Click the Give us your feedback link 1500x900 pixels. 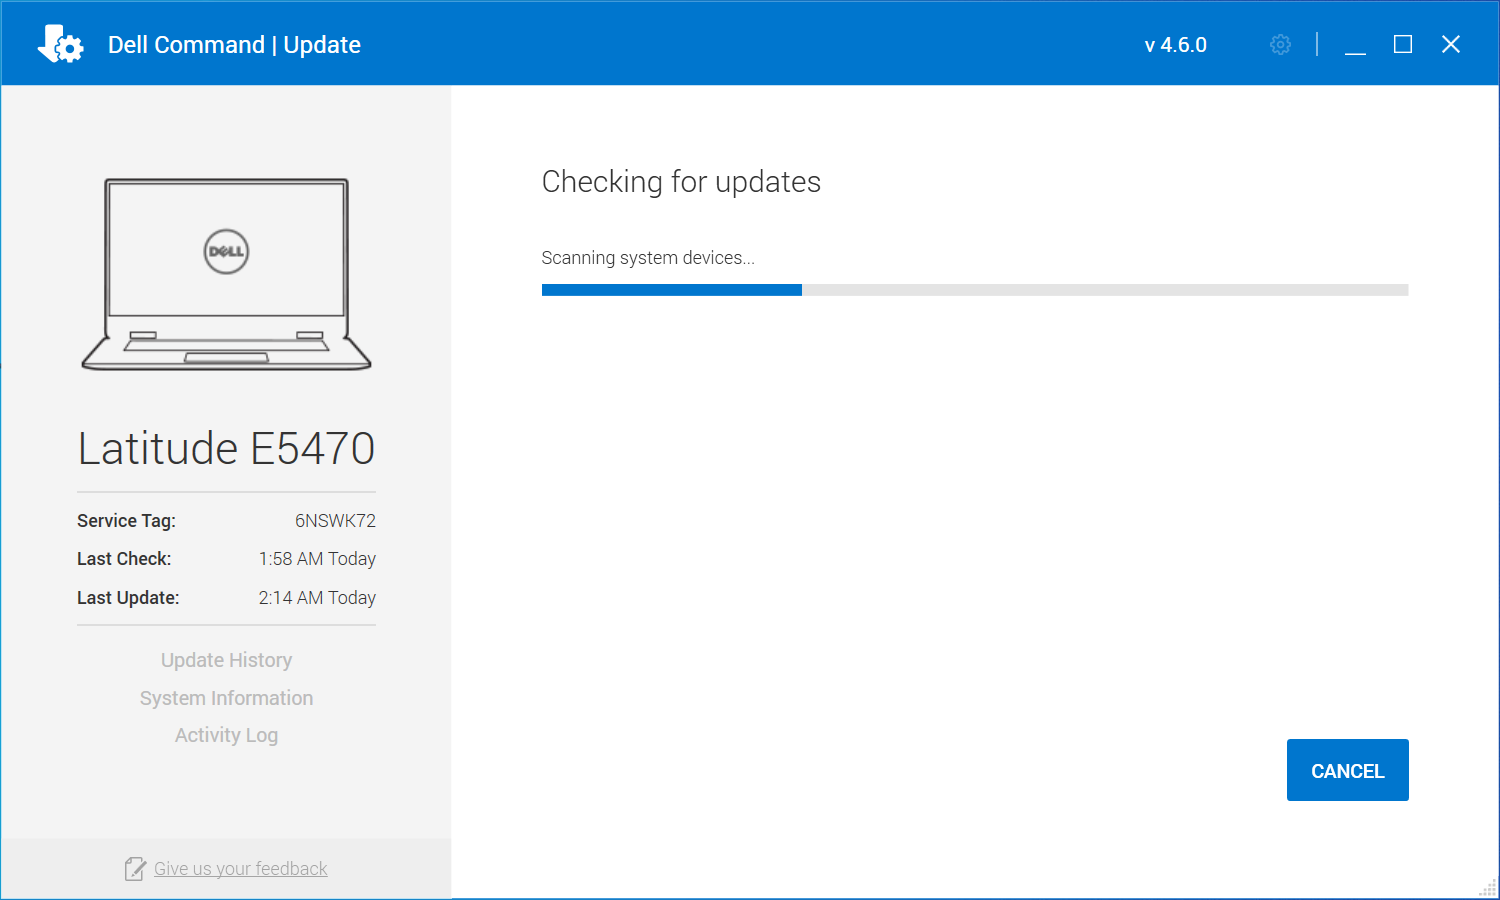(241, 869)
